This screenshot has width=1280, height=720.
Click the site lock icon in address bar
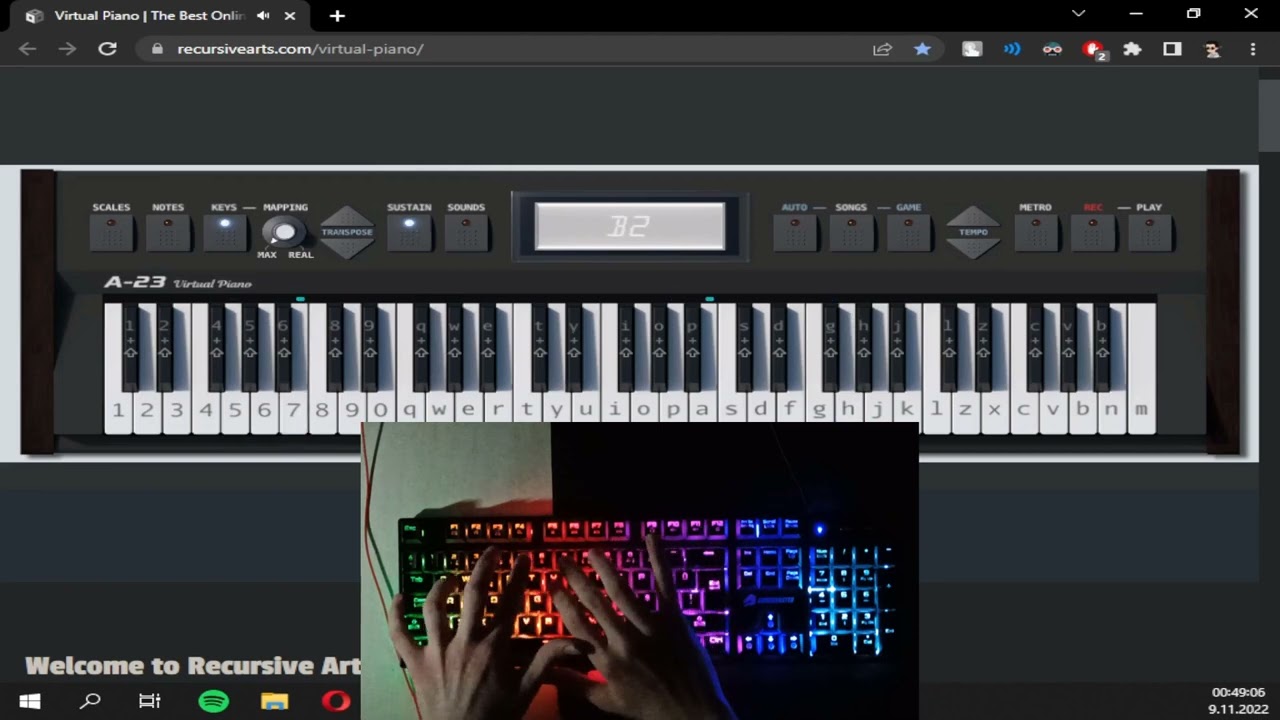coord(157,48)
